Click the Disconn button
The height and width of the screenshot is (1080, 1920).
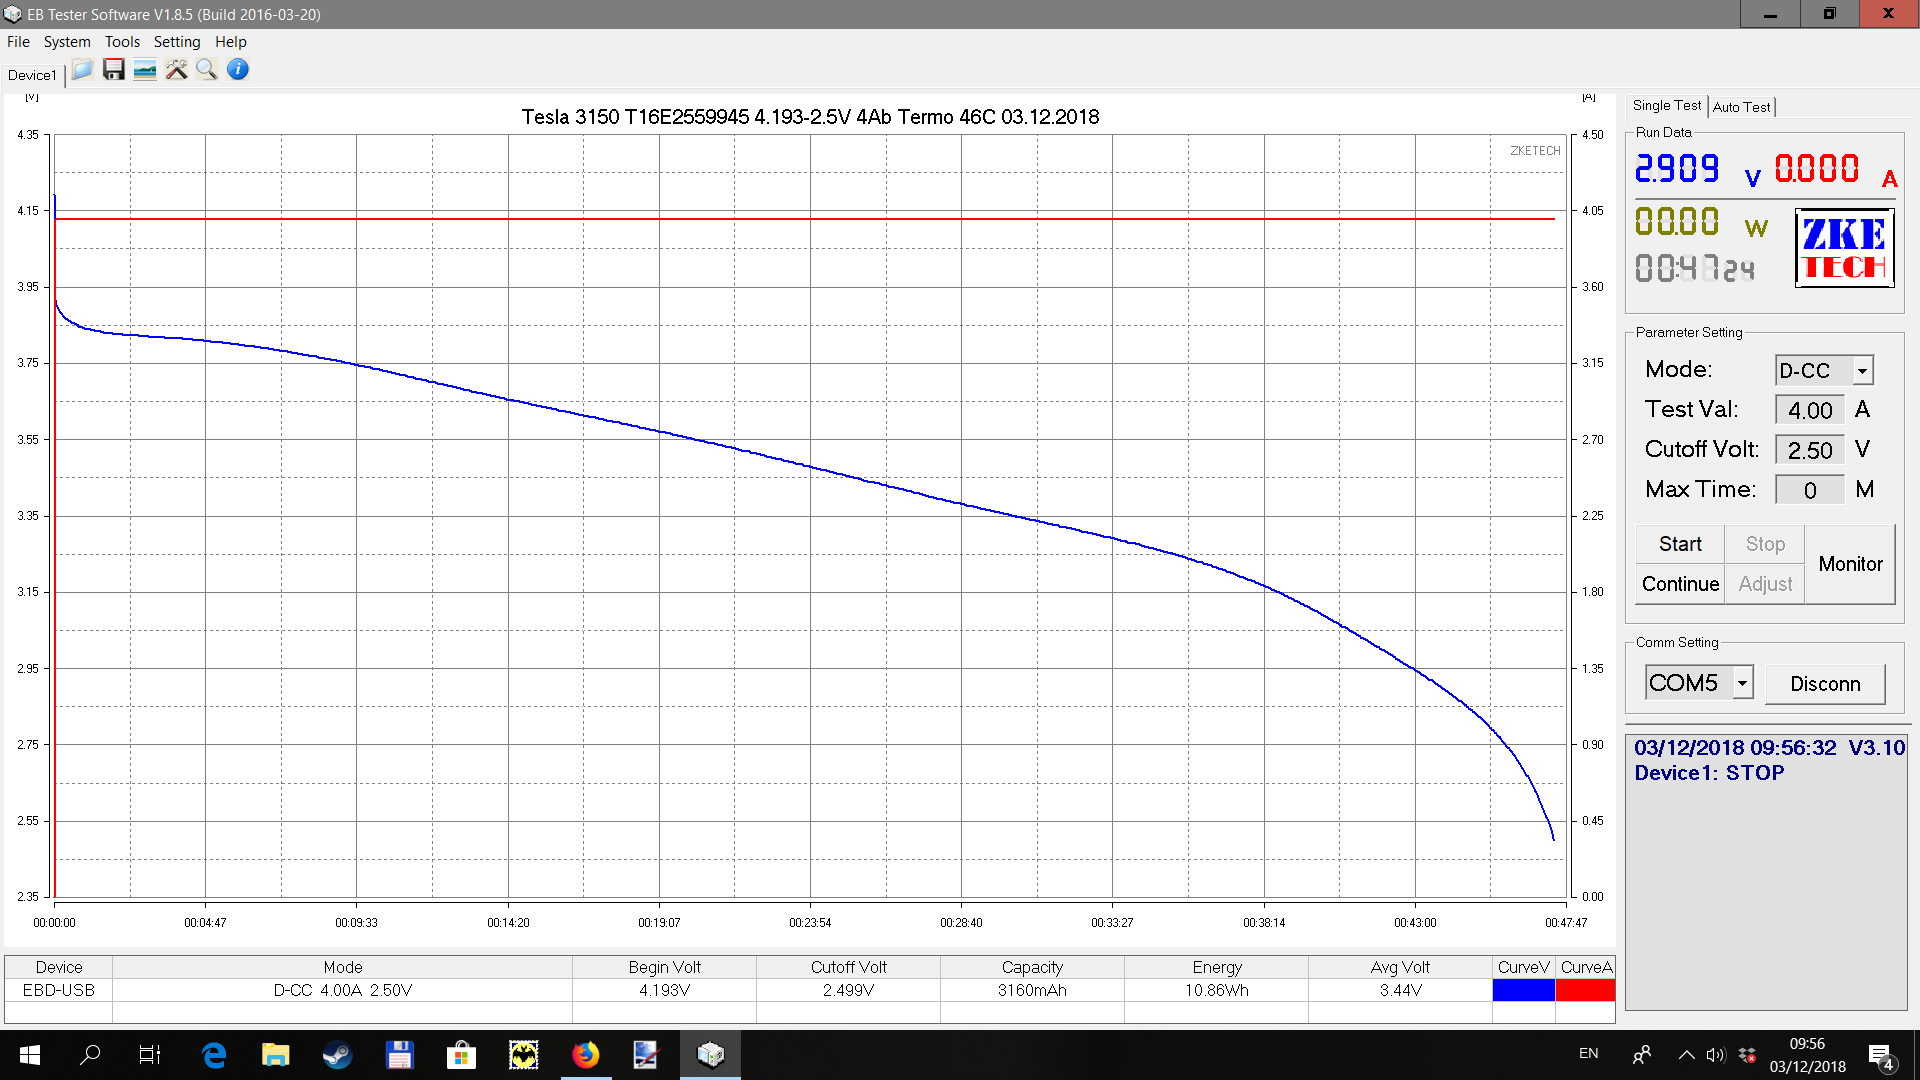click(x=1825, y=684)
